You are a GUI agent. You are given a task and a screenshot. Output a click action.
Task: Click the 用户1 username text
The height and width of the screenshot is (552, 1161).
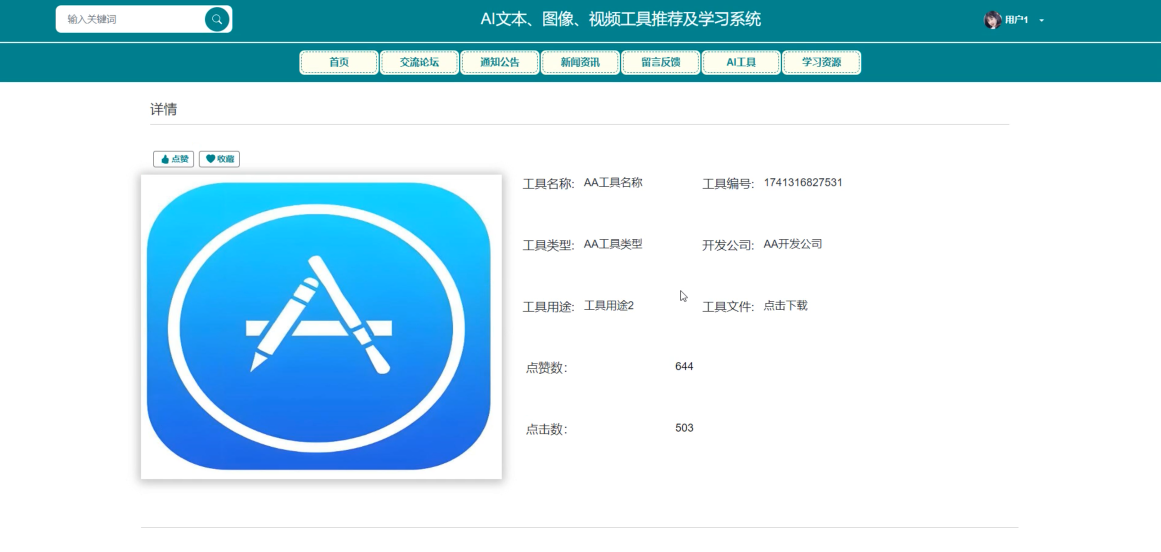1017,21
